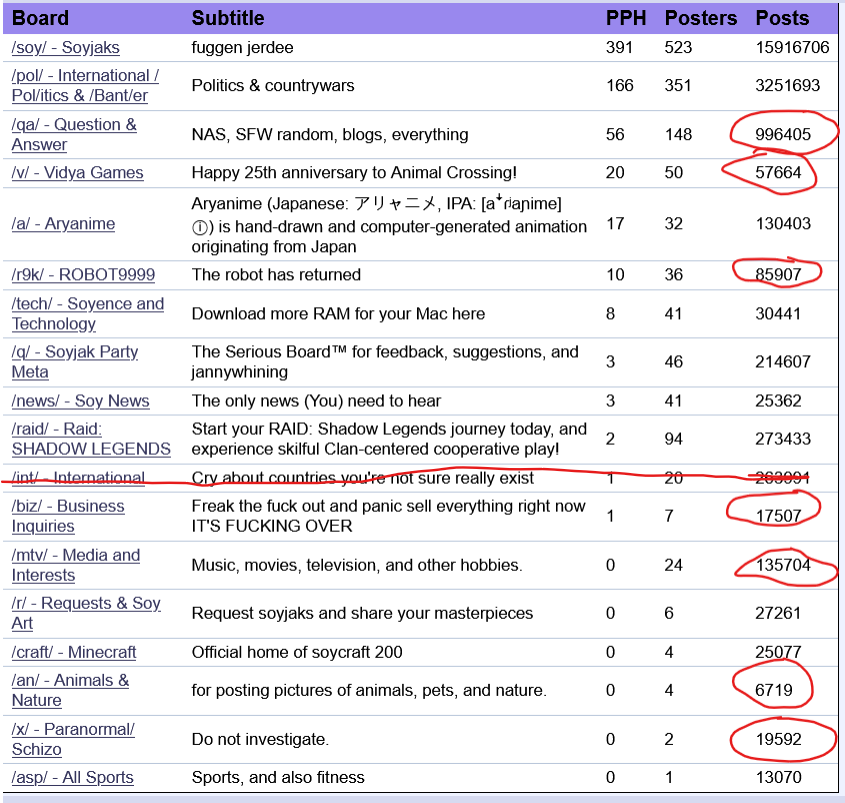Image resolution: width=845 pixels, height=803 pixels.
Task: Open the /a/ - Aryanime board link
Action: tap(63, 224)
